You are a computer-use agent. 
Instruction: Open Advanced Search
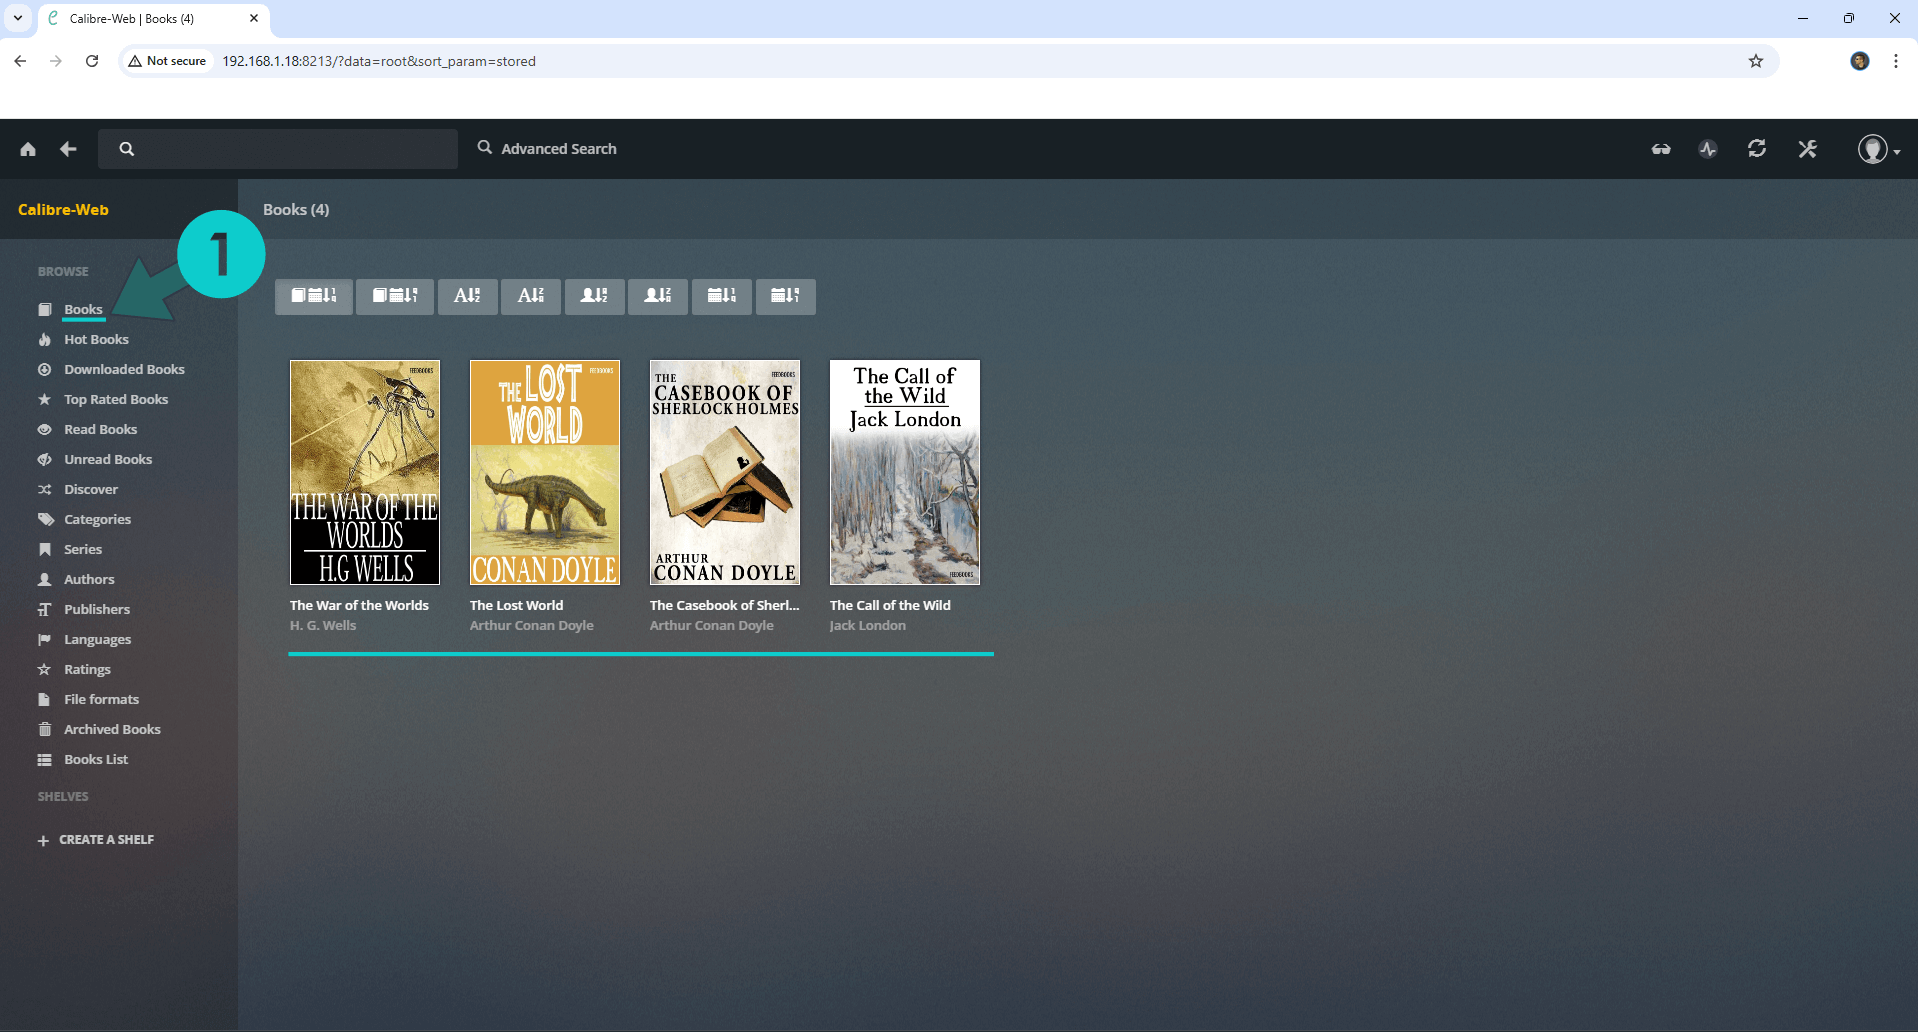click(x=547, y=148)
